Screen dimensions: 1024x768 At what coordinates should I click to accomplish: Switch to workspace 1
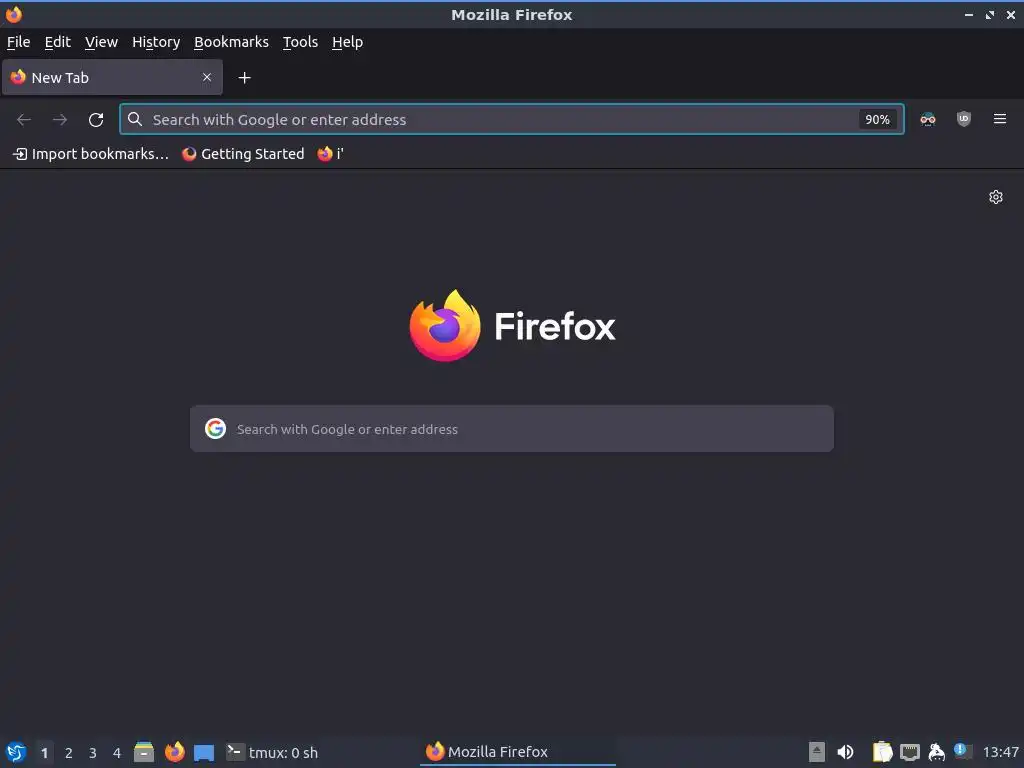coord(44,753)
